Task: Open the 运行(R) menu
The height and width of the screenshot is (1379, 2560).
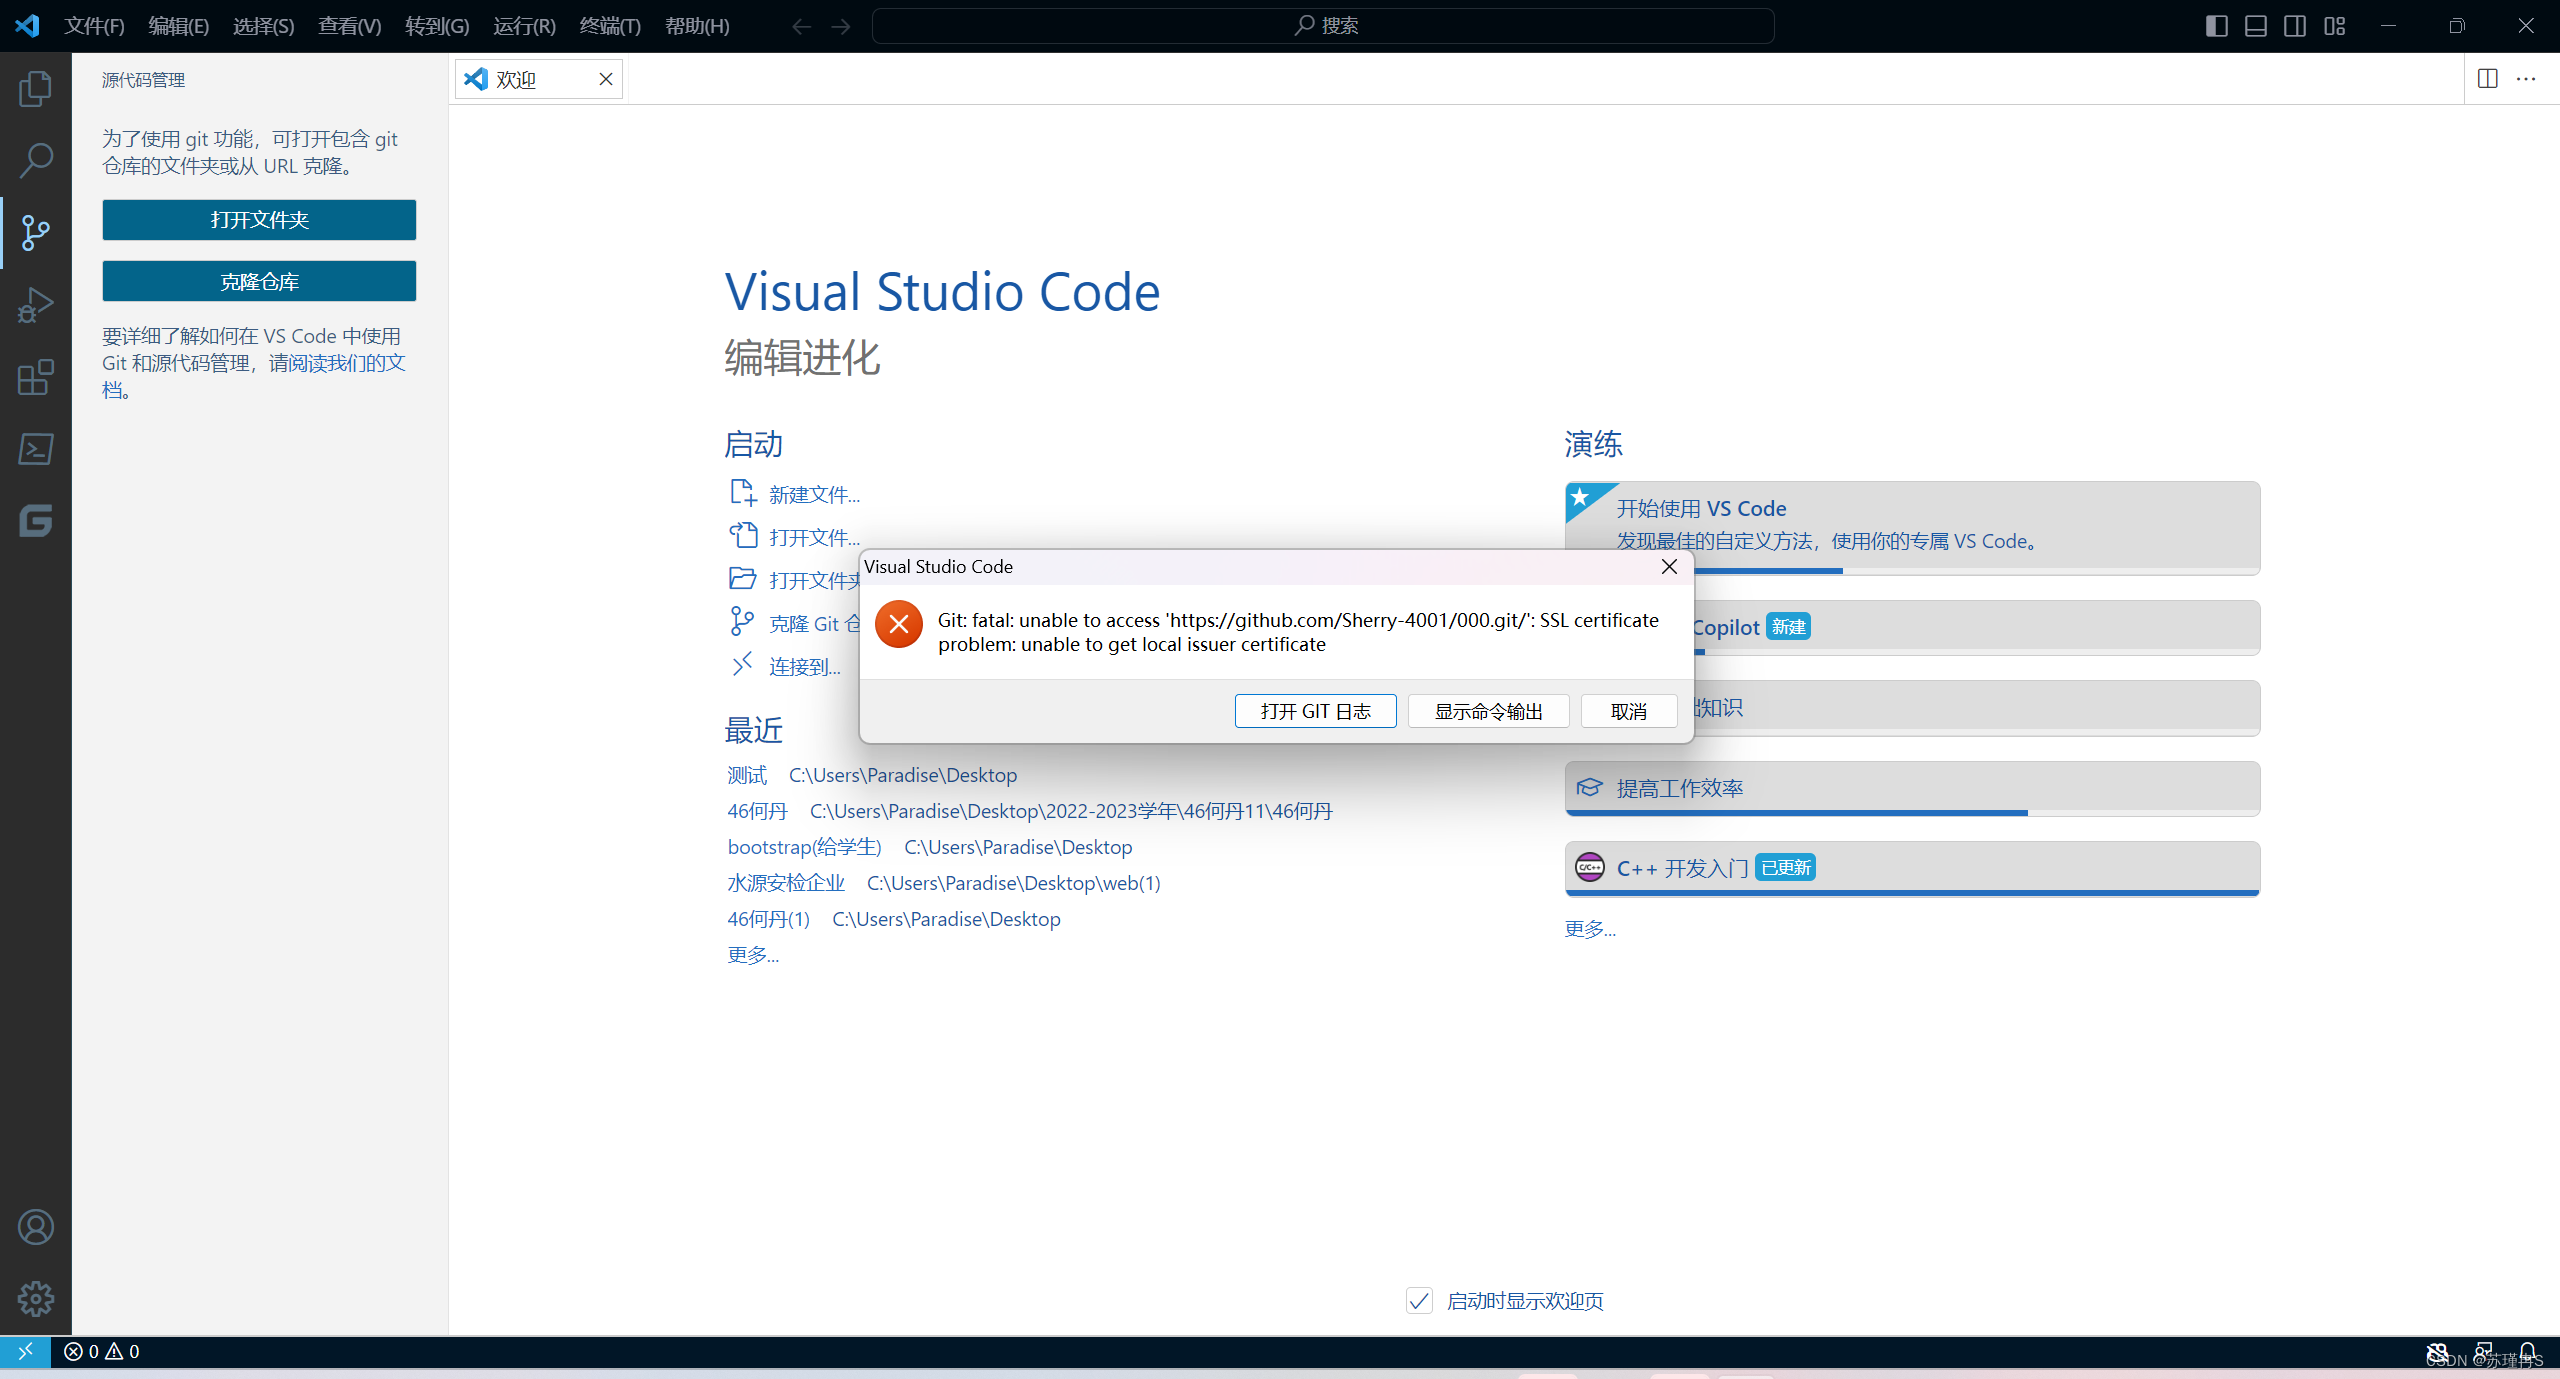Action: point(524,27)
